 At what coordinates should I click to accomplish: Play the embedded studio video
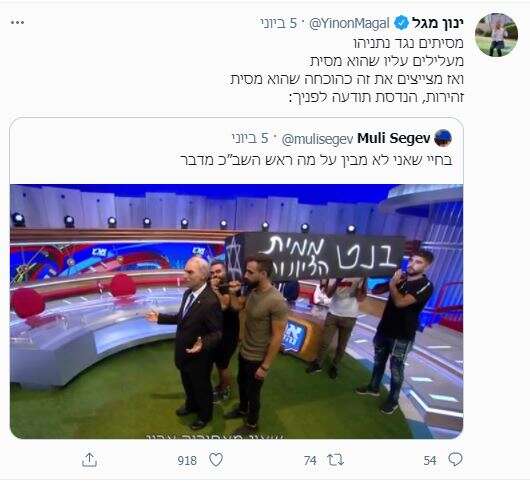[237, 311]
